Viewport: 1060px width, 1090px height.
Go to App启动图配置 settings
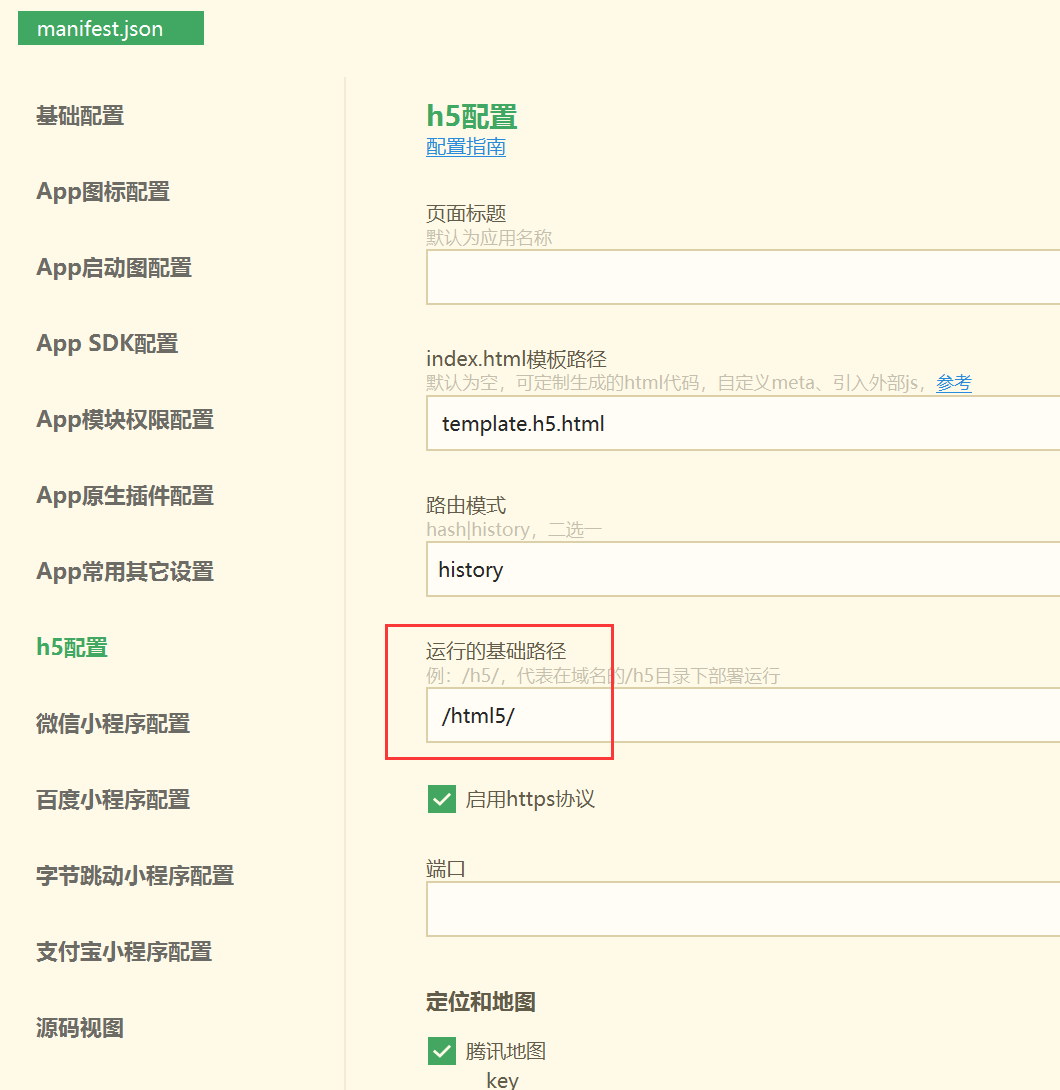[114, 268]
